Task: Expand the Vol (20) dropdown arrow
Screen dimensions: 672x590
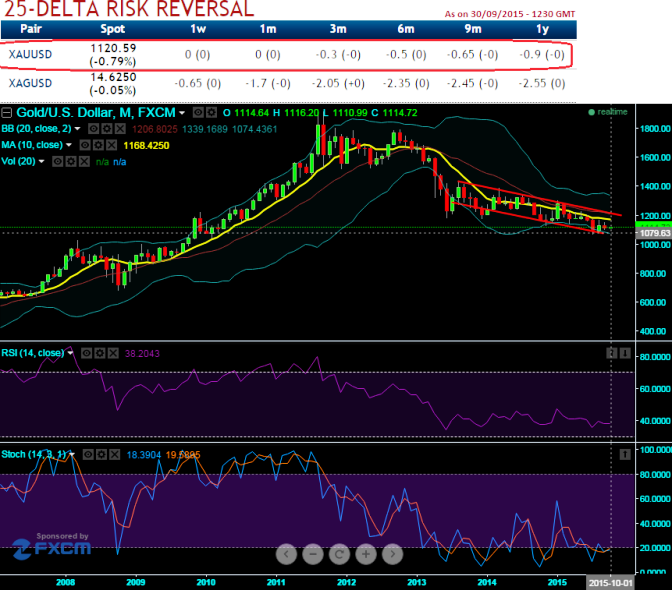Action: tap(42, 162)
